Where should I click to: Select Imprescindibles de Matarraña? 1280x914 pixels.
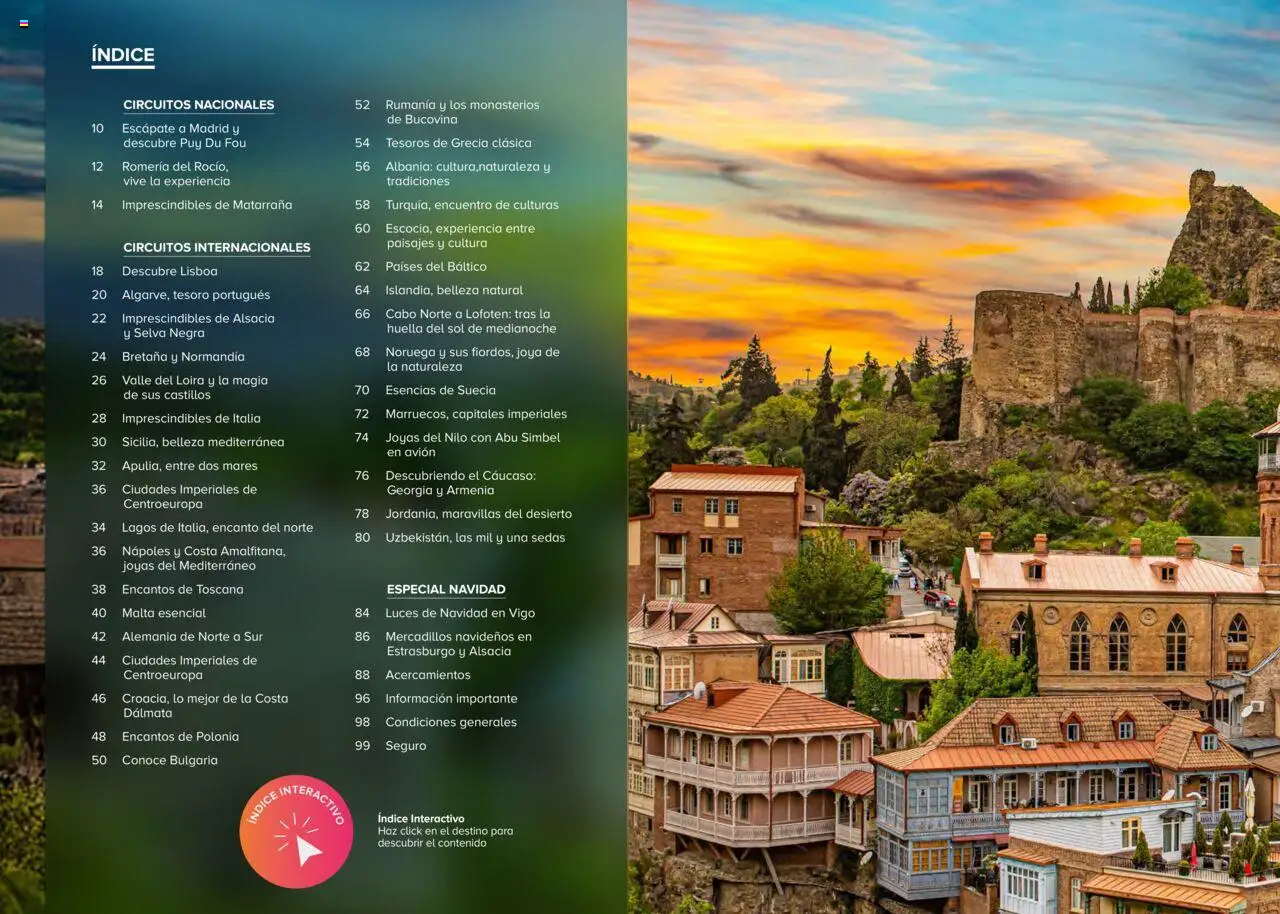tap(207, 205)
